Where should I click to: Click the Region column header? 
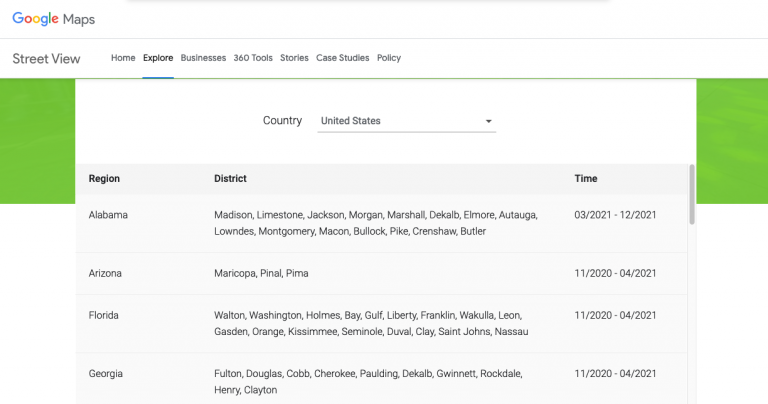(x=104, y=179)
